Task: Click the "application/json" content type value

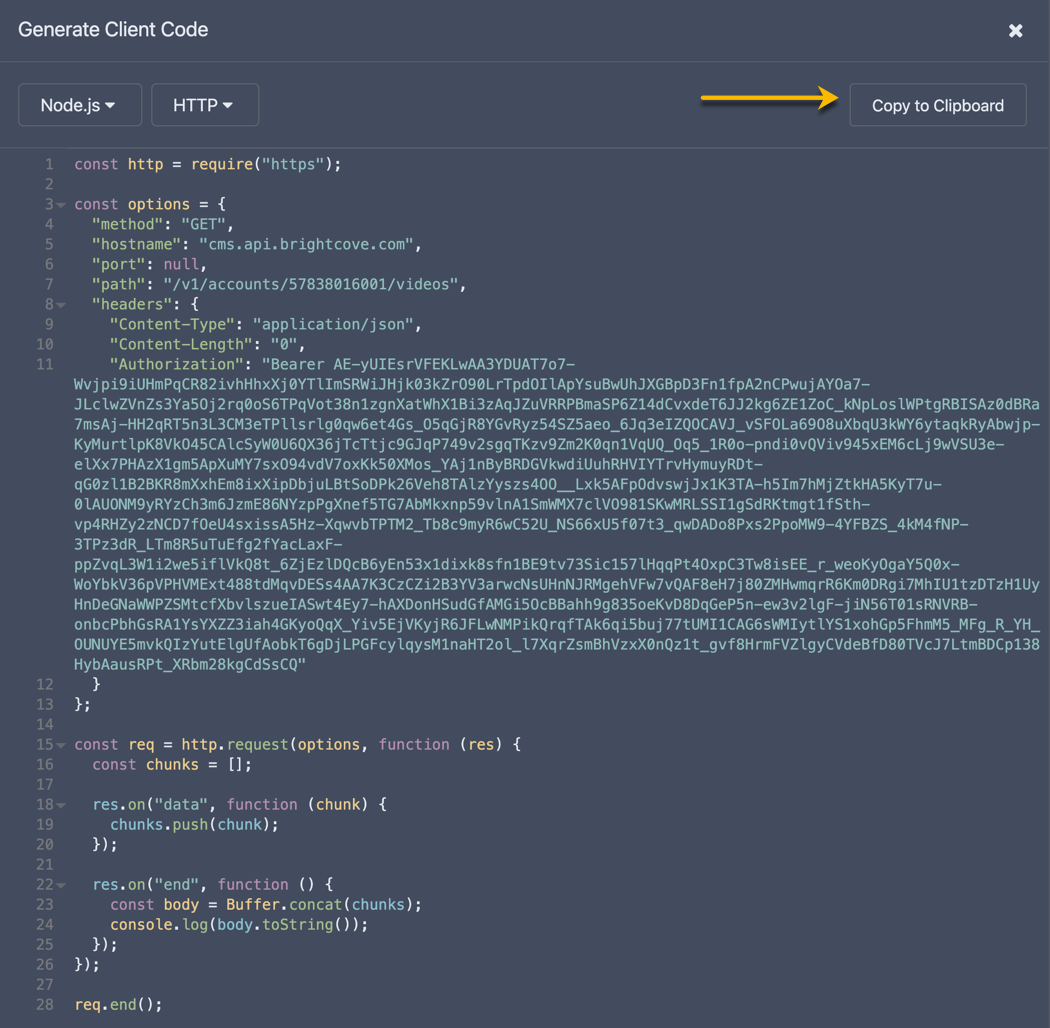Action: (x=333, y=324)
